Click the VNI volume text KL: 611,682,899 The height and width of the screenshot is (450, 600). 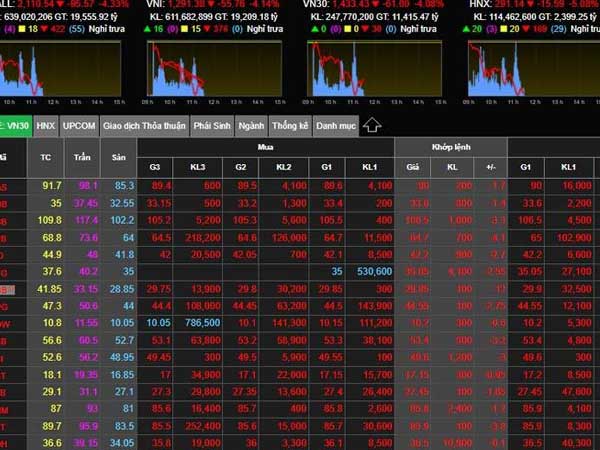coord(181,17)
